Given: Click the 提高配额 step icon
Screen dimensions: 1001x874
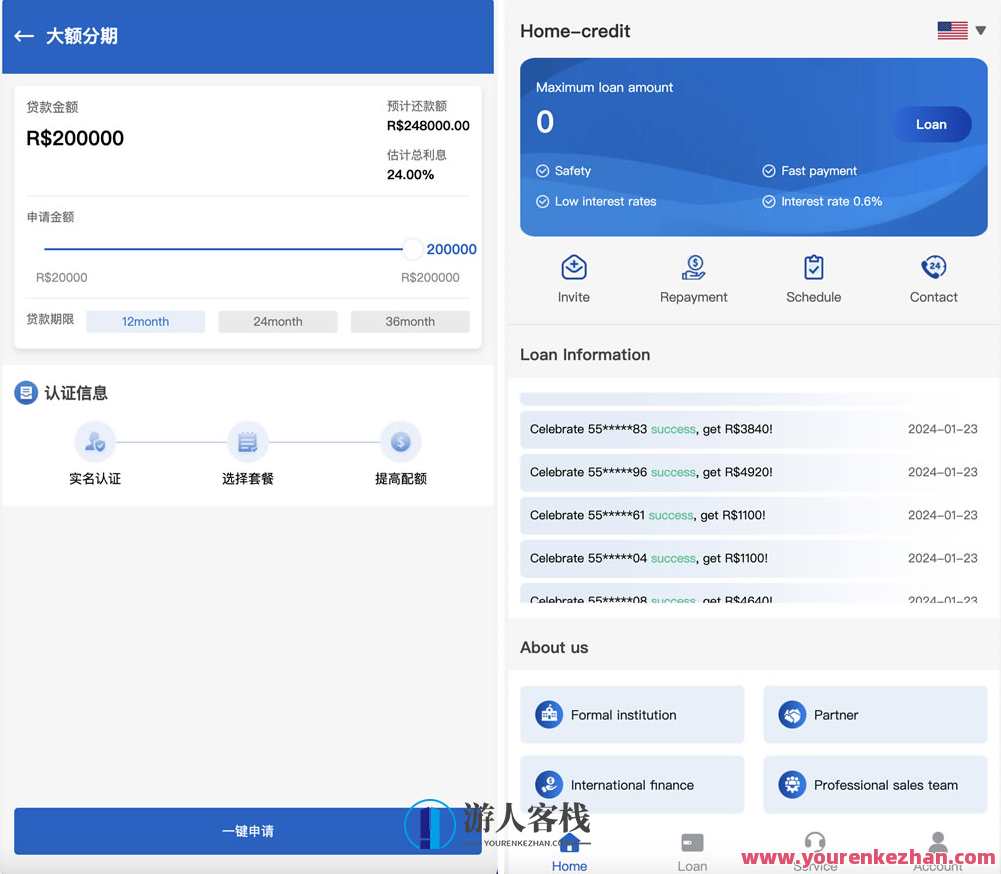Looking at the screenshot, I should 400,442.
